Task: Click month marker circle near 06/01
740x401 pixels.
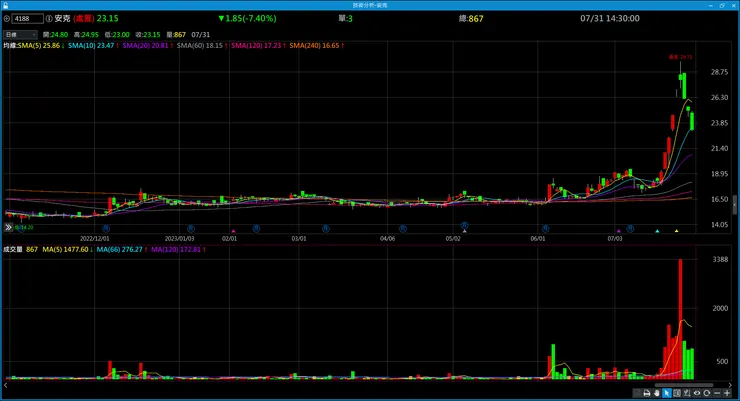Action: (546, 228)
